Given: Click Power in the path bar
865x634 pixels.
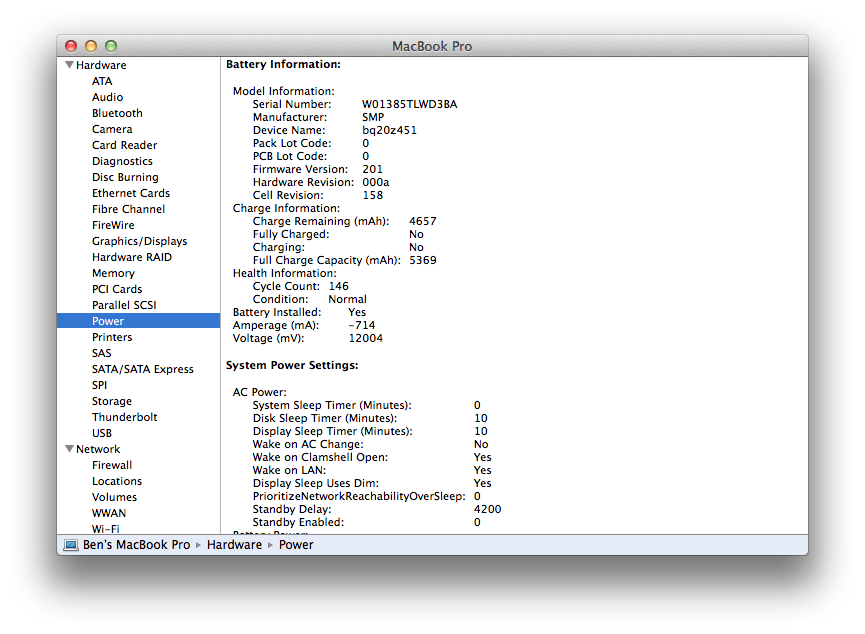Looking at the screenshot, I should click(x=296, y=545).
